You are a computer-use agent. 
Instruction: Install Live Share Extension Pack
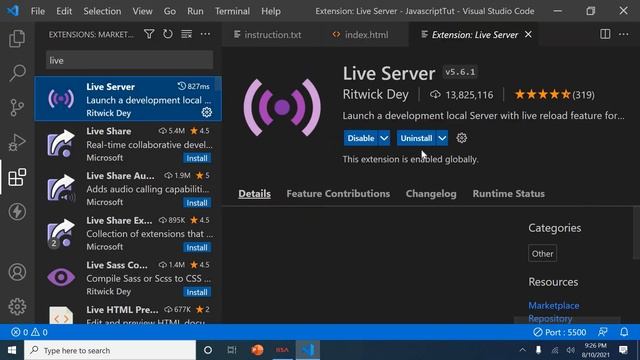pyautogui.click(x=197, y=247)
